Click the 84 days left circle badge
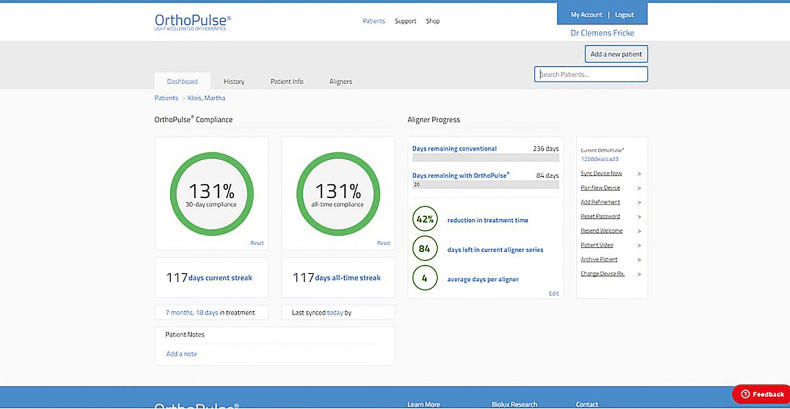Image resolution: width=790 pixels, height=409 pixels. pyautogui.click(x=425, y=249)
